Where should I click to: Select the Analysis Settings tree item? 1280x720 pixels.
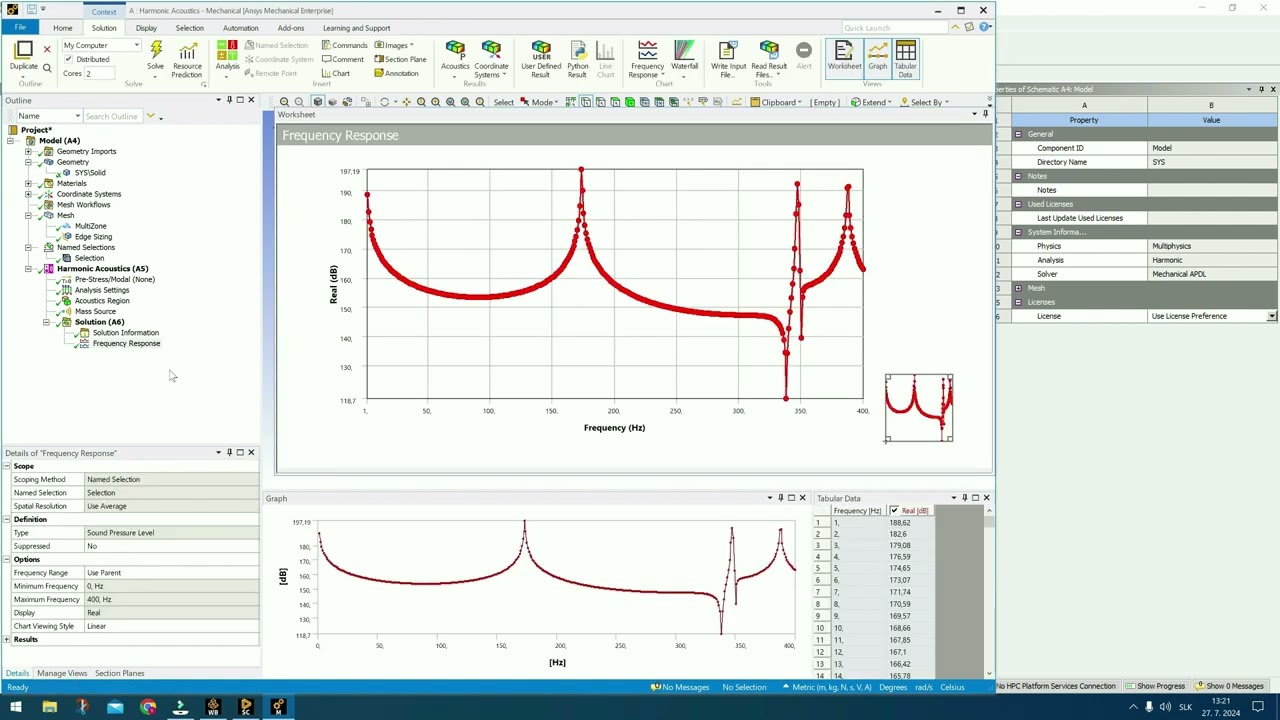pyautogui.click(x=101, y=290)
